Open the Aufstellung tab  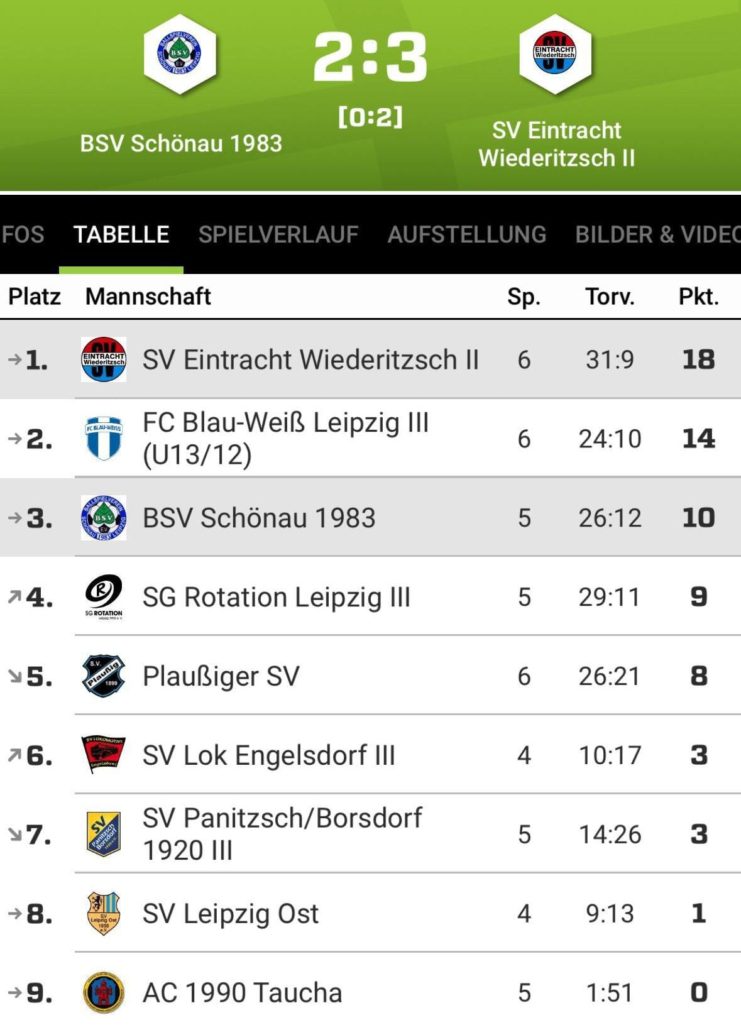467,235
